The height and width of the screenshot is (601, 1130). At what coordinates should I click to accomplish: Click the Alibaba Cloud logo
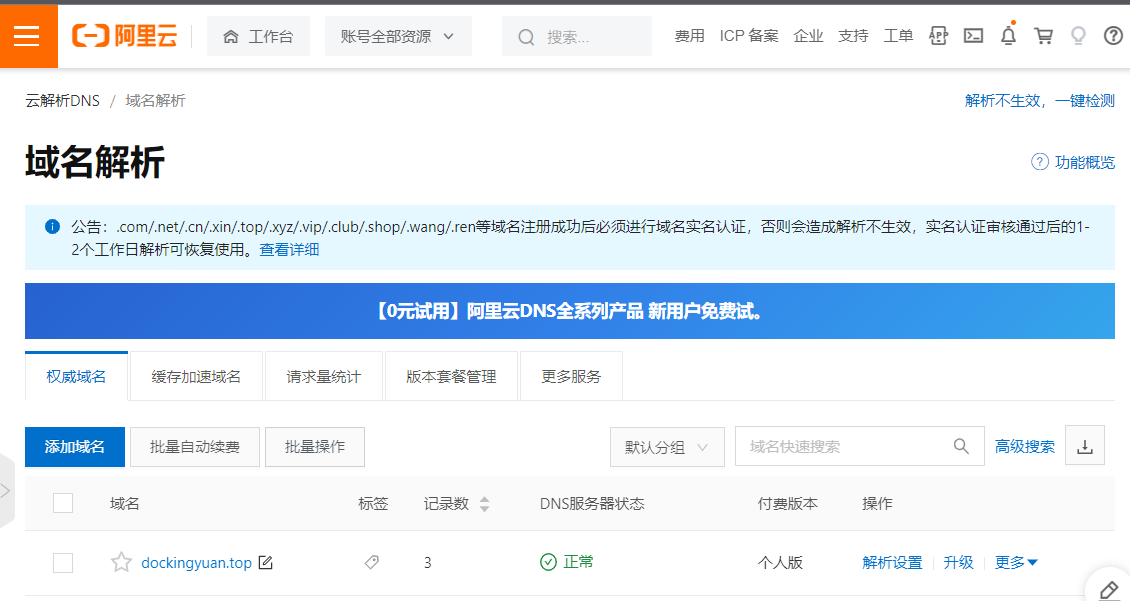124,35
